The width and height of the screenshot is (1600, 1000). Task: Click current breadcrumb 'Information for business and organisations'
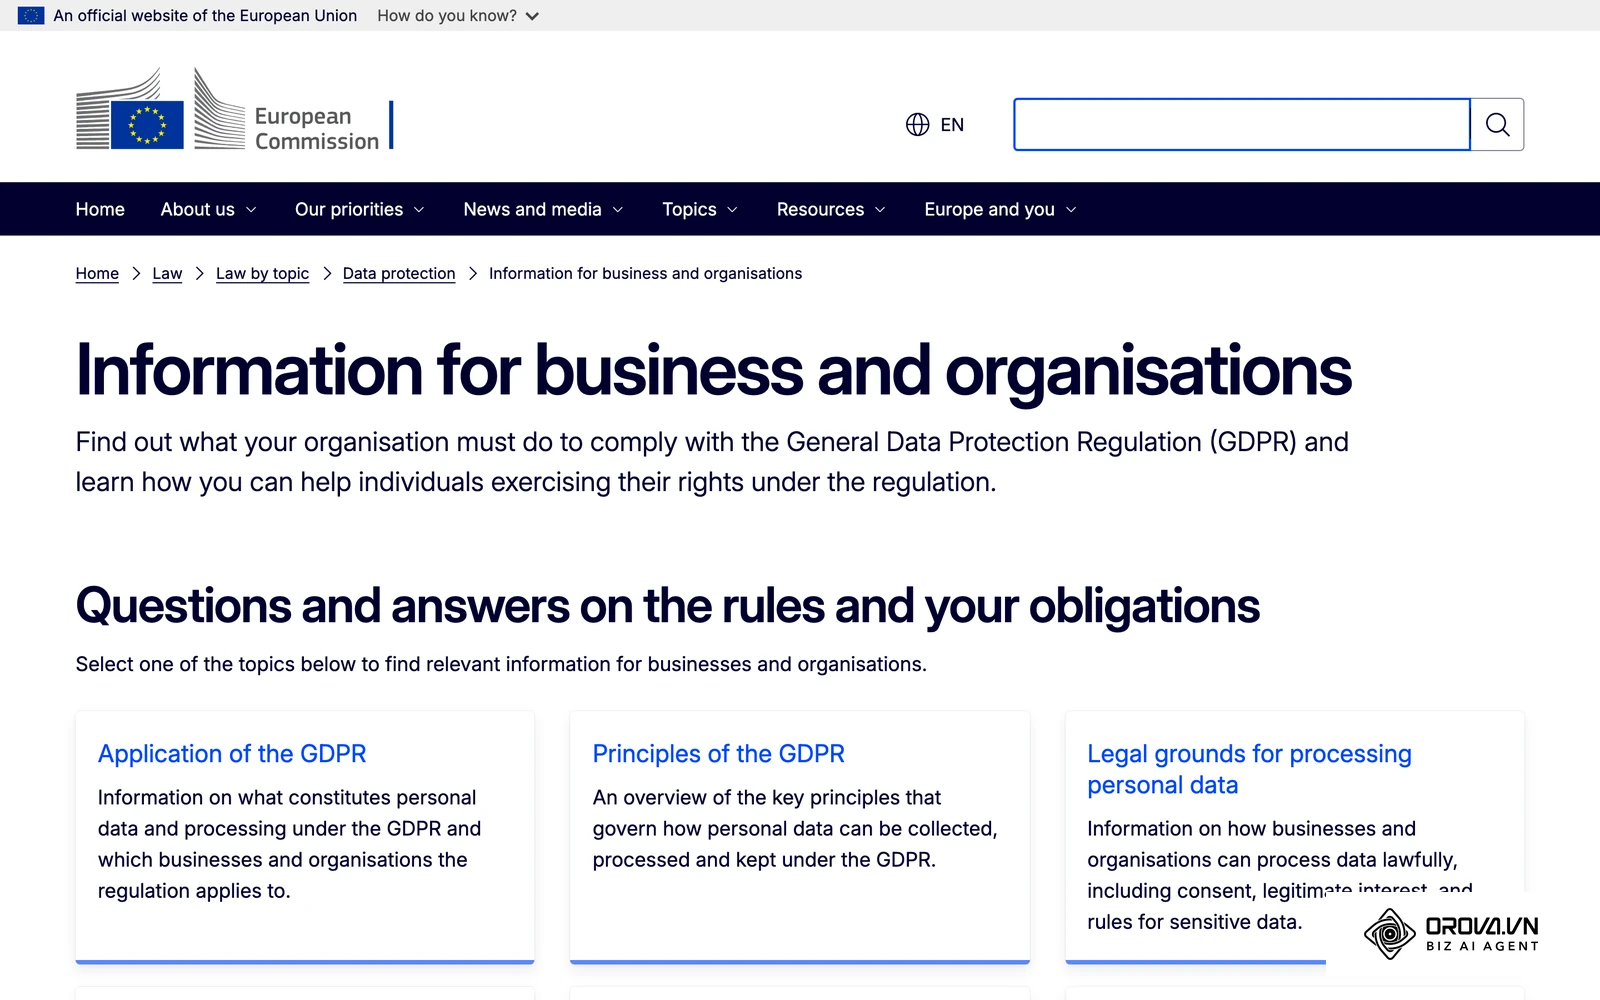(645, 273)
